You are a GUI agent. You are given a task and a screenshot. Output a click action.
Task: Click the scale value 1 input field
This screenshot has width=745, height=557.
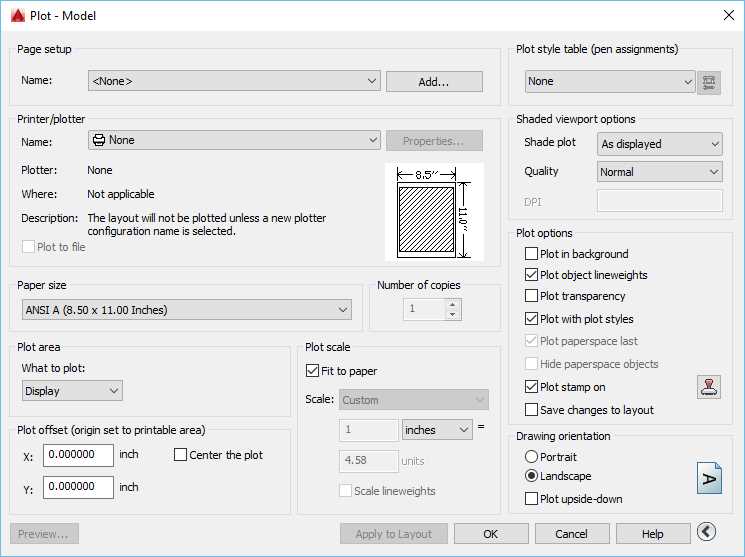coord(369,430)
